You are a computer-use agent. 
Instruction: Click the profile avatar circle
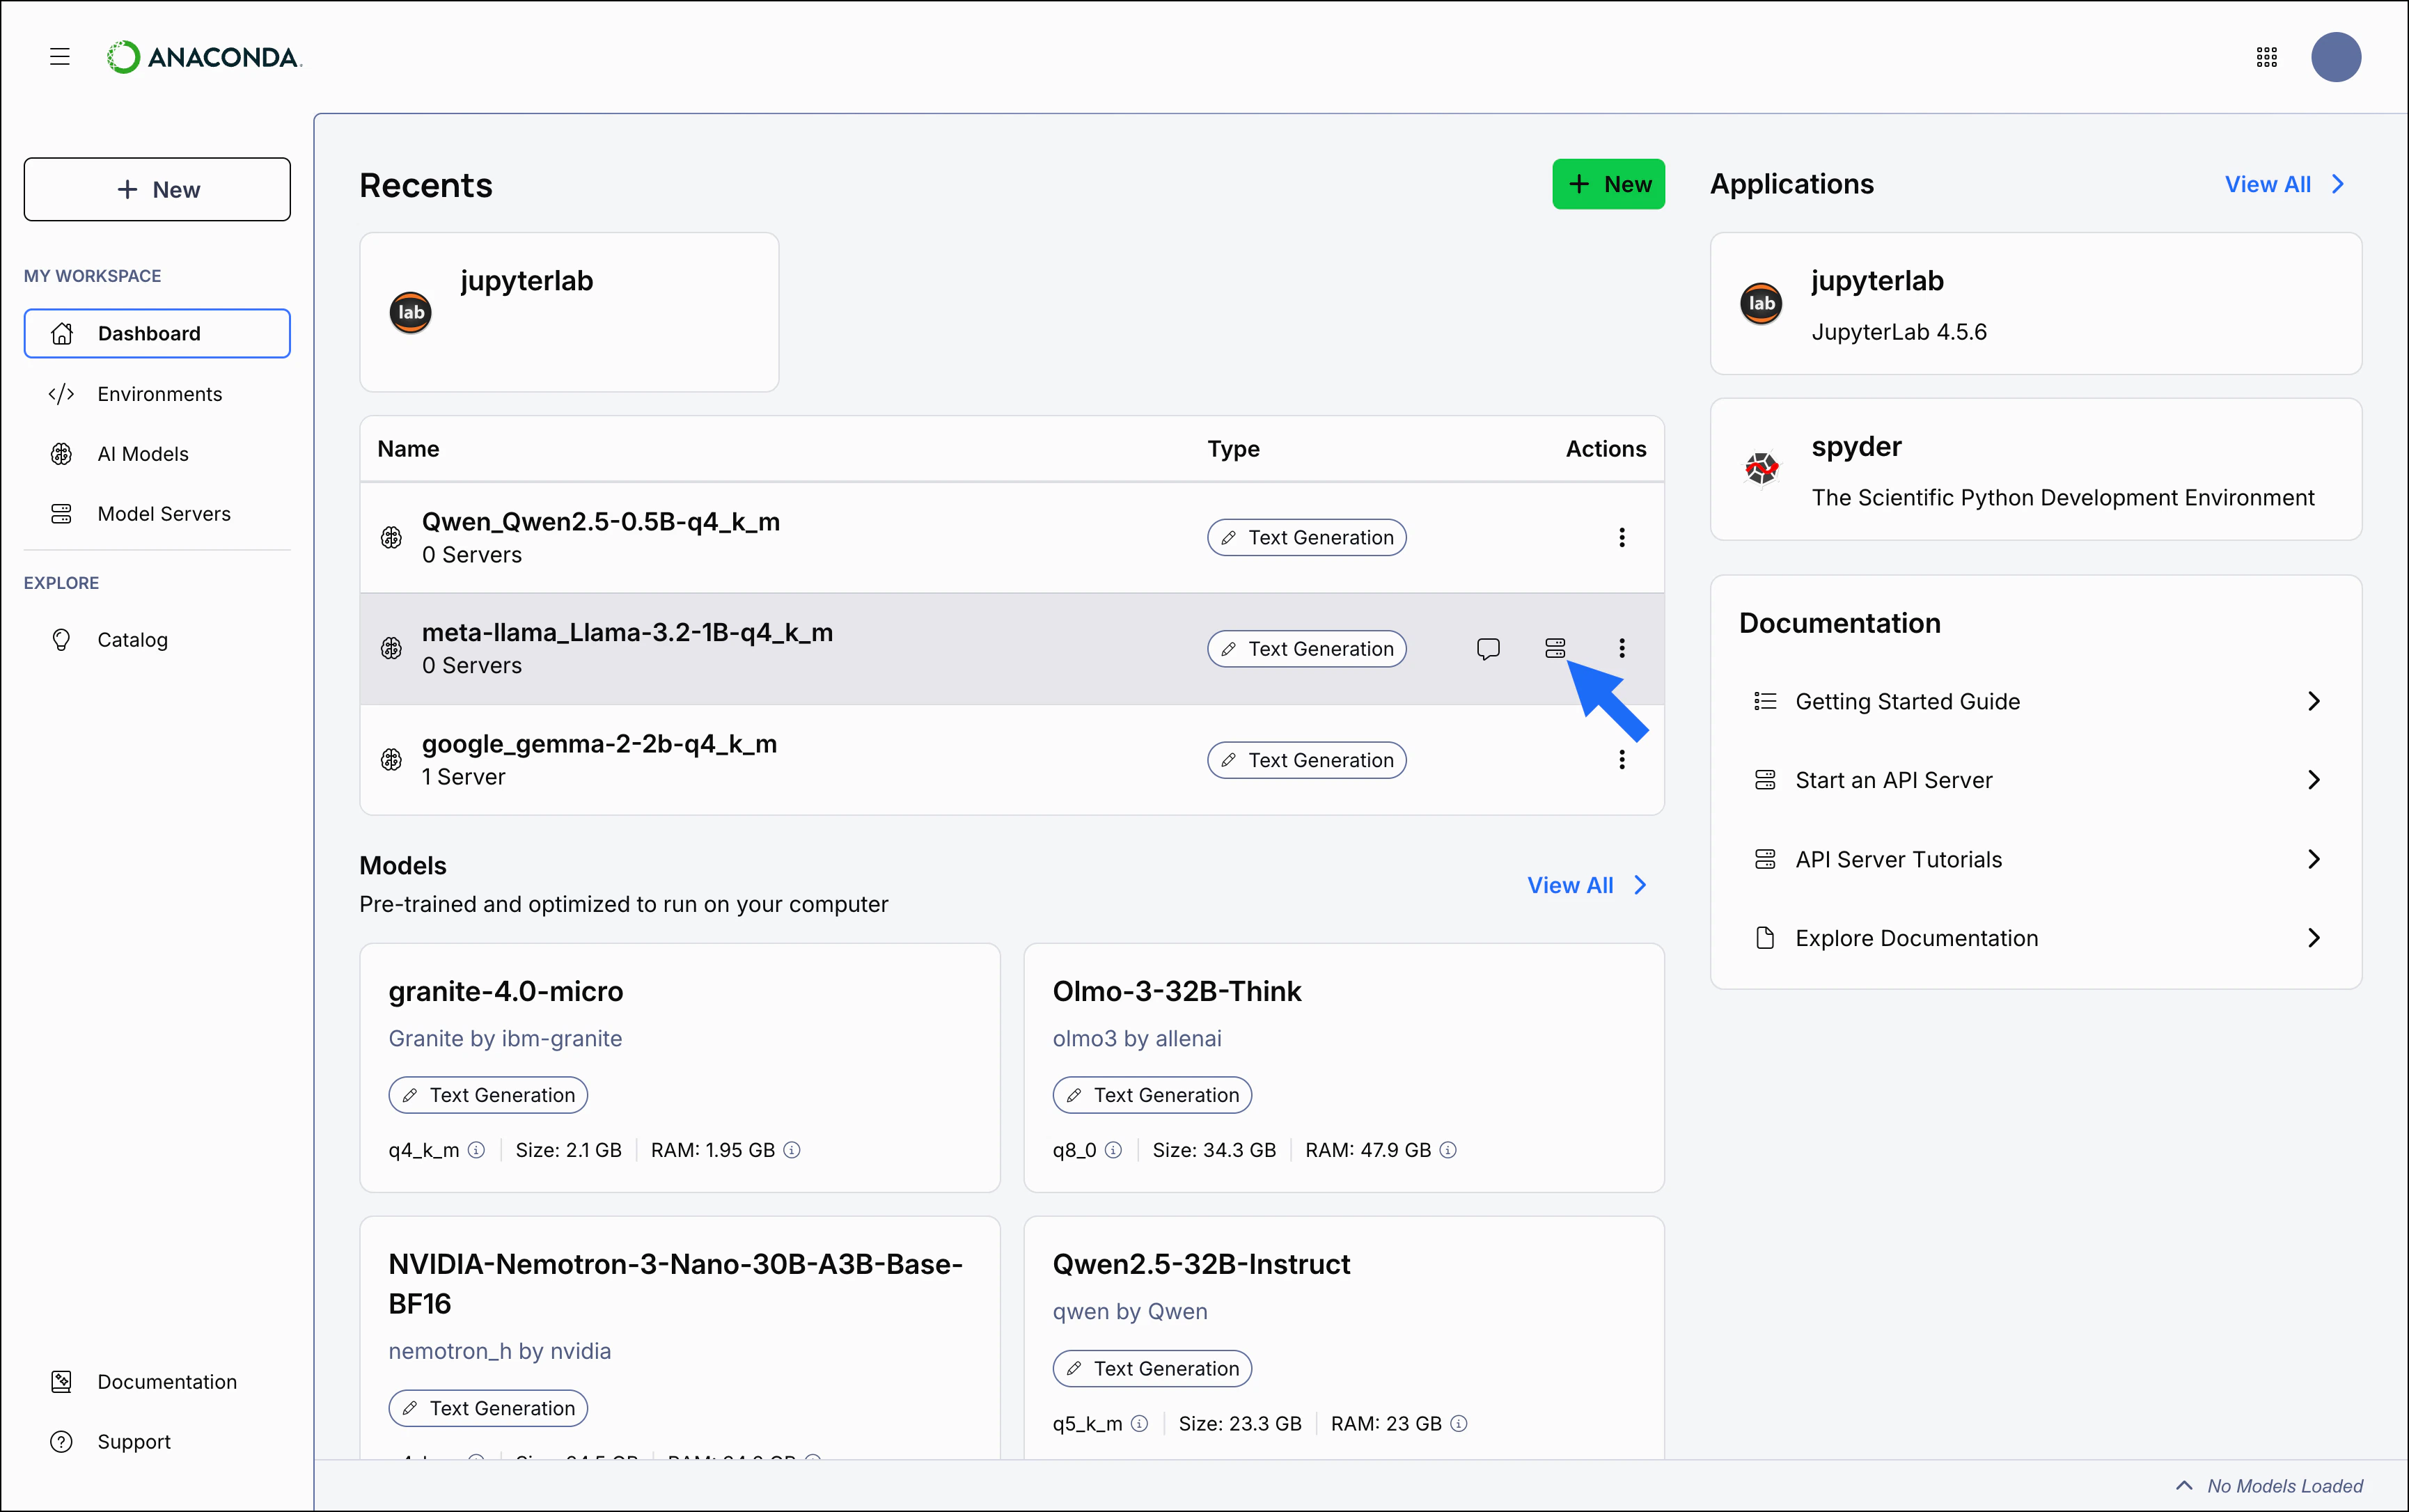pos(2336,57)
